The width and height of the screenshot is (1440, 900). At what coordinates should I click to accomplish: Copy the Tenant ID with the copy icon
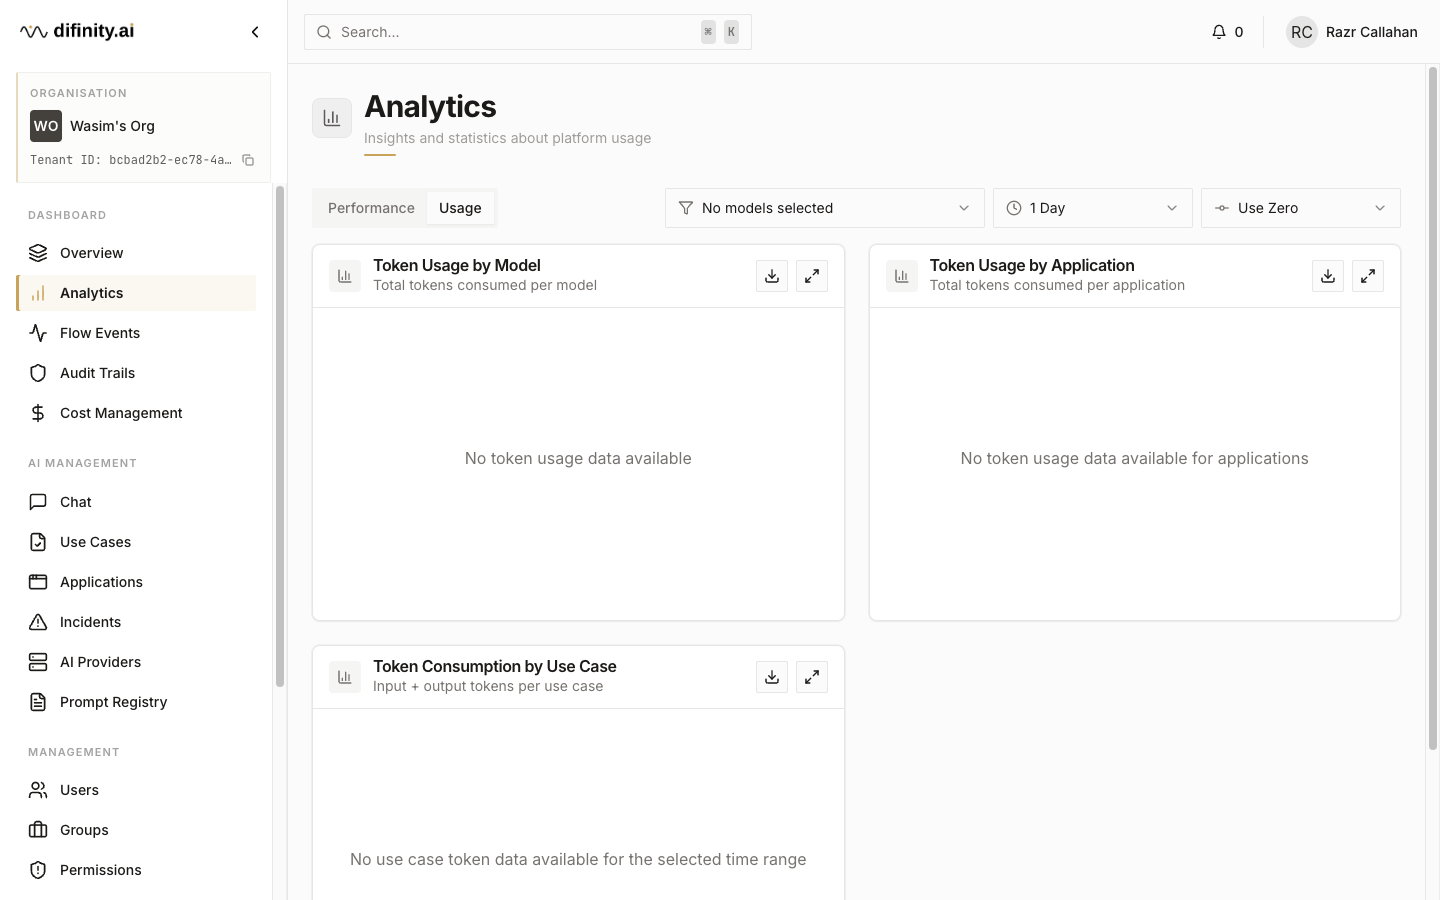(248, 160)
